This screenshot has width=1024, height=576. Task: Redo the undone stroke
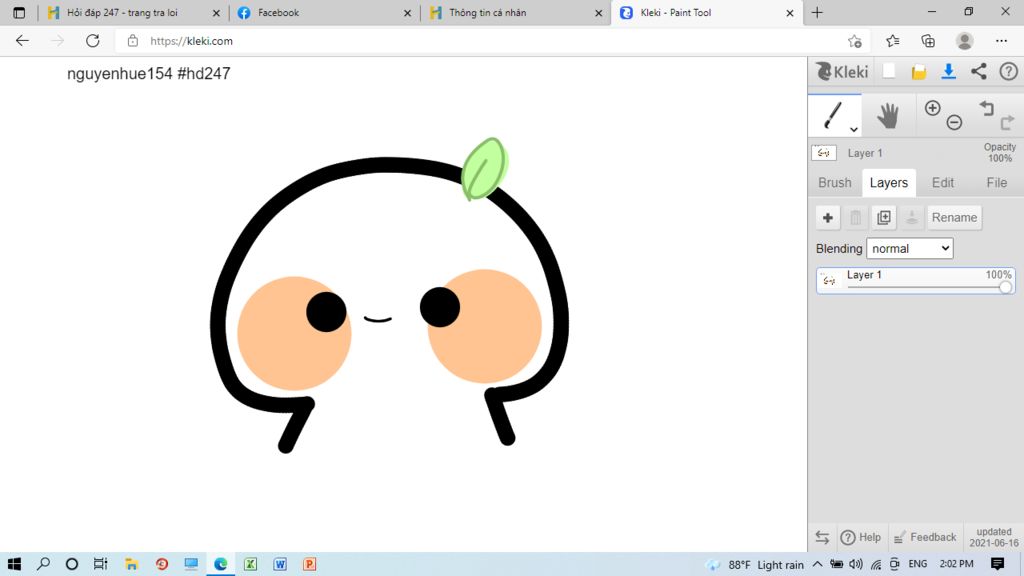click(1008, 121)
